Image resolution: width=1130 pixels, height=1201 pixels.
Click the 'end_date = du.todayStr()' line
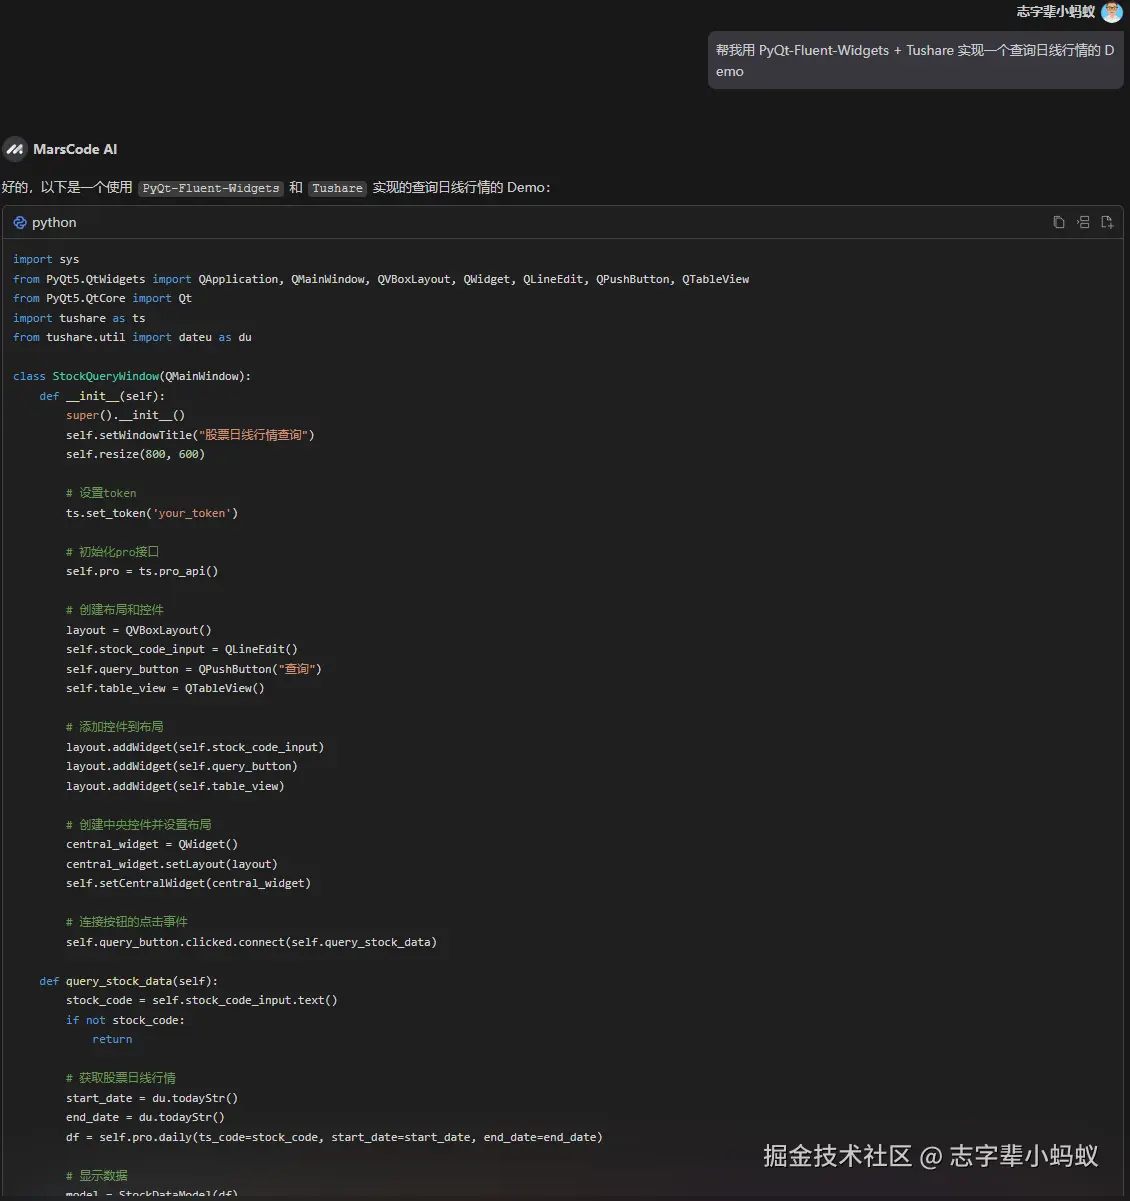[145, 1117]
